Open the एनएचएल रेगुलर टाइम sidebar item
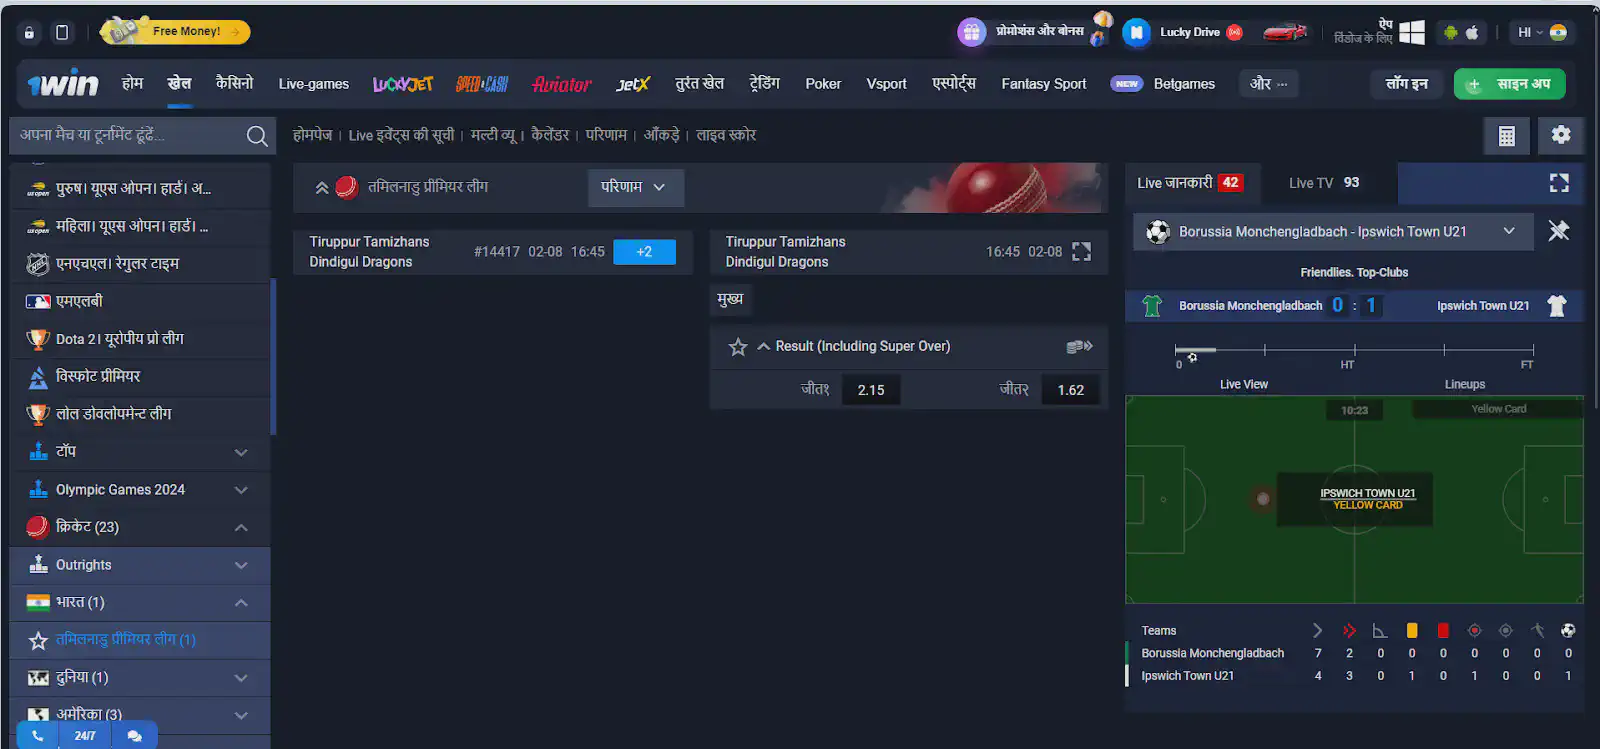This screenshot has height=749, width=1600. point(140,264)
